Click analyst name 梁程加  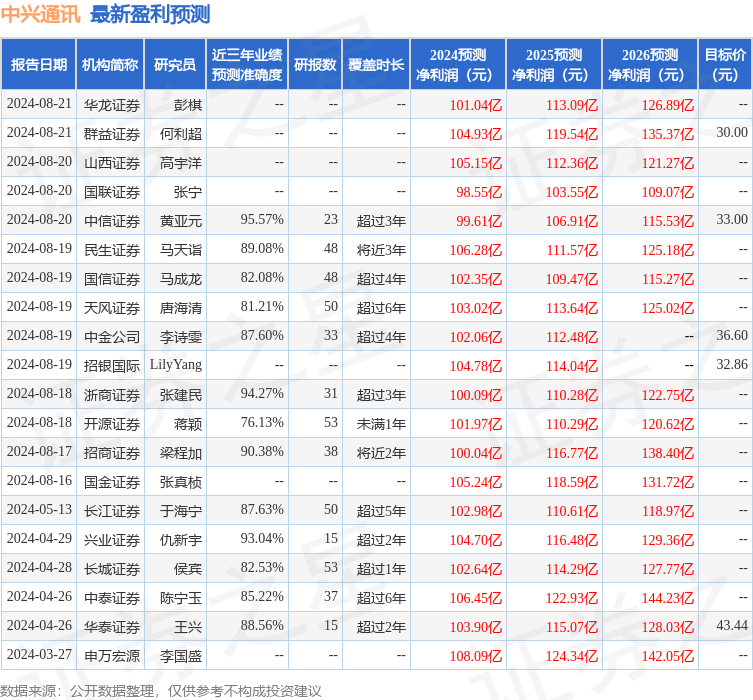[x=181, y=453]
